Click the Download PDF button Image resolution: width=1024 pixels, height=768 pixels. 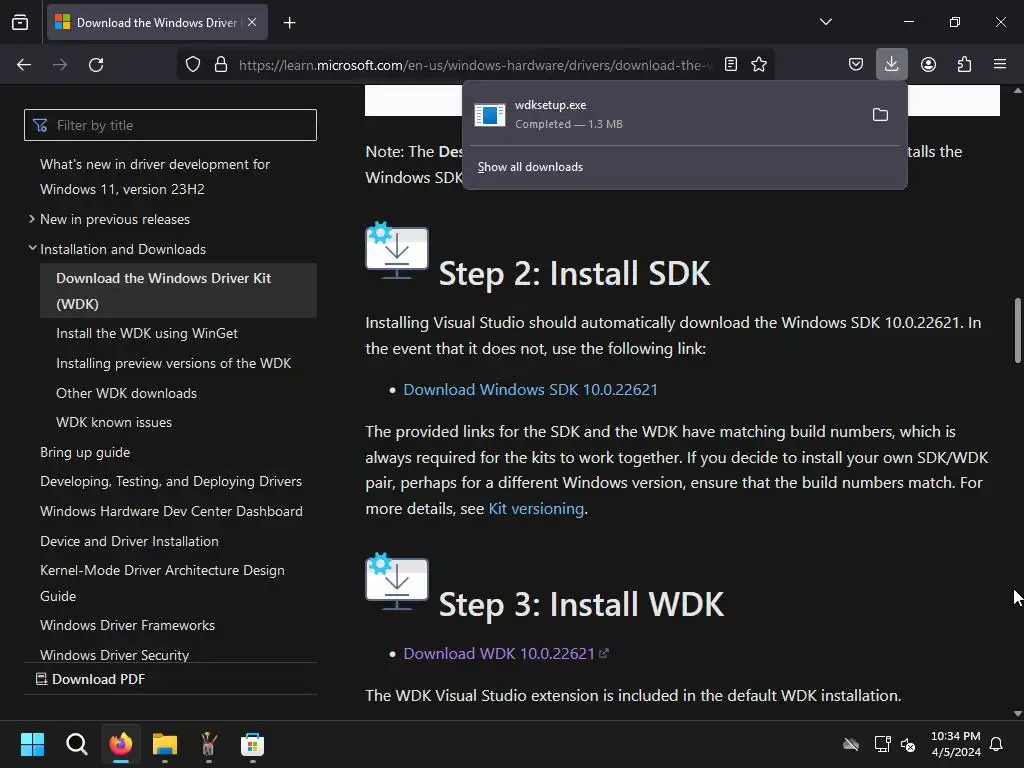click(91, 679)
